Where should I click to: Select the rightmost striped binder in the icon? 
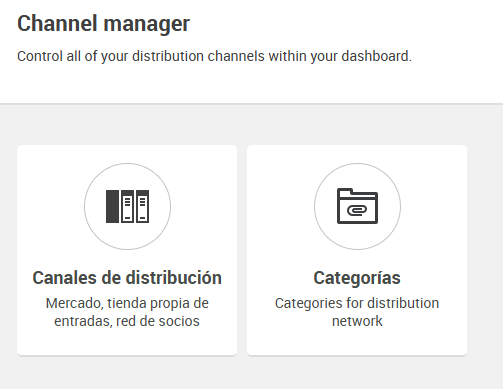143,206
